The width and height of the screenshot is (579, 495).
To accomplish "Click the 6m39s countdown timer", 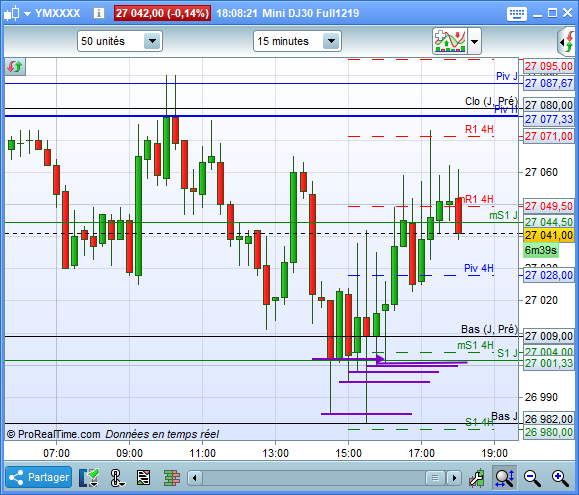I will [x=541, y=250].
